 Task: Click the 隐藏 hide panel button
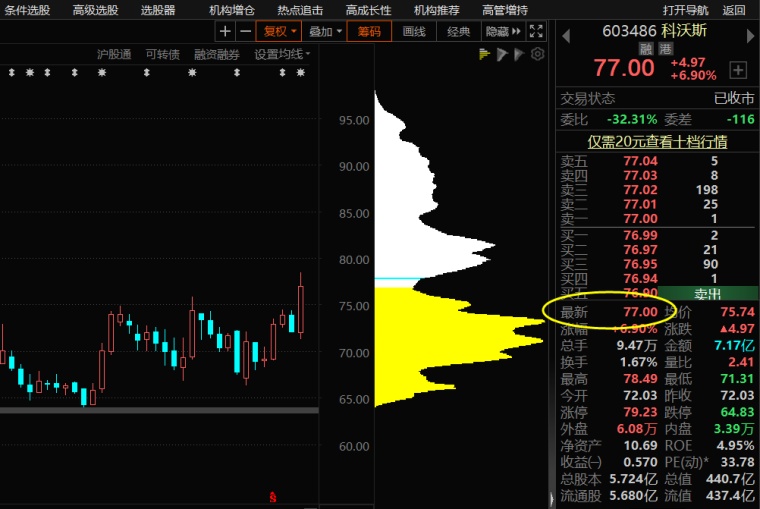point(503,32)
